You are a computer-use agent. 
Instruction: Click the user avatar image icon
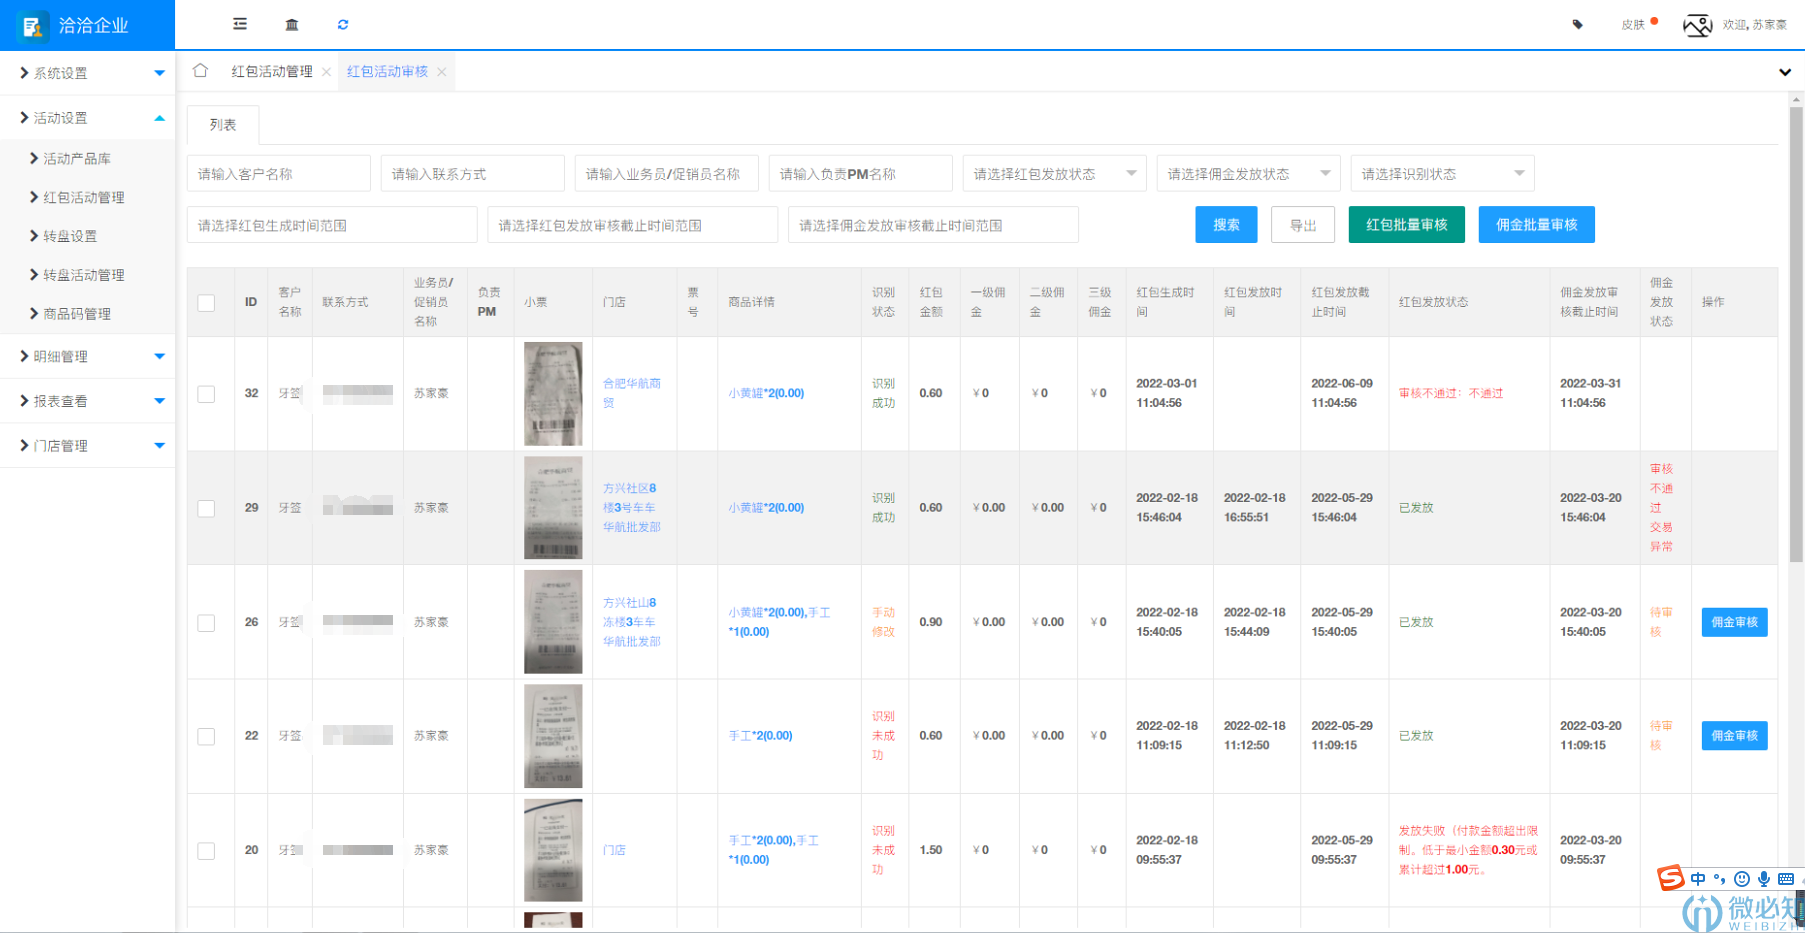[x=1697, y=25]
